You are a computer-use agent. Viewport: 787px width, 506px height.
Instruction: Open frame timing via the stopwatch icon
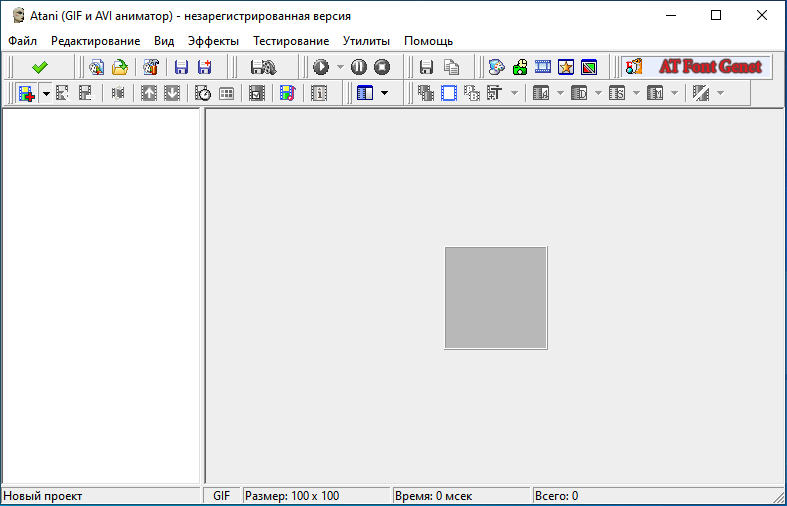point(203,93)
